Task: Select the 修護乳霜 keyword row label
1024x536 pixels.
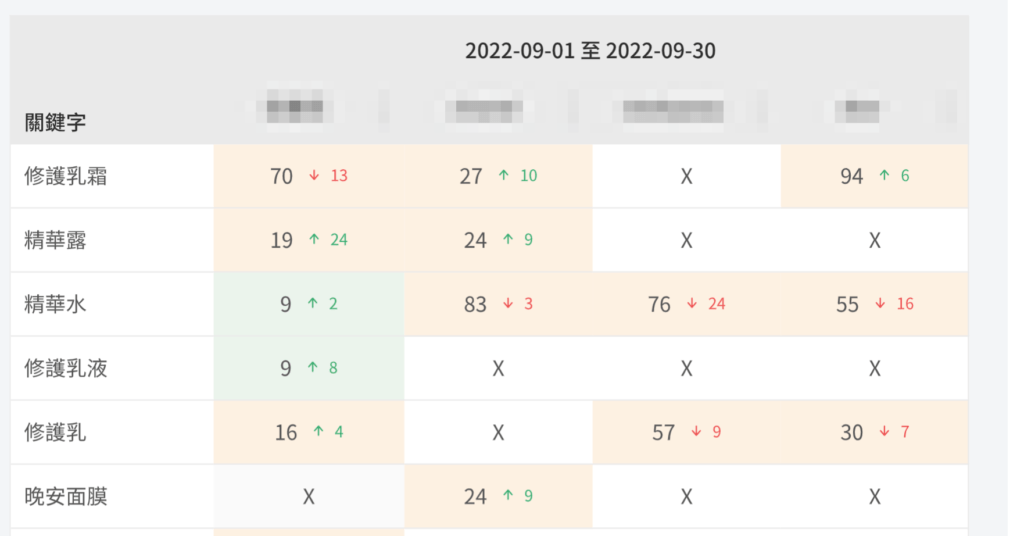Action: pos(66,176)
